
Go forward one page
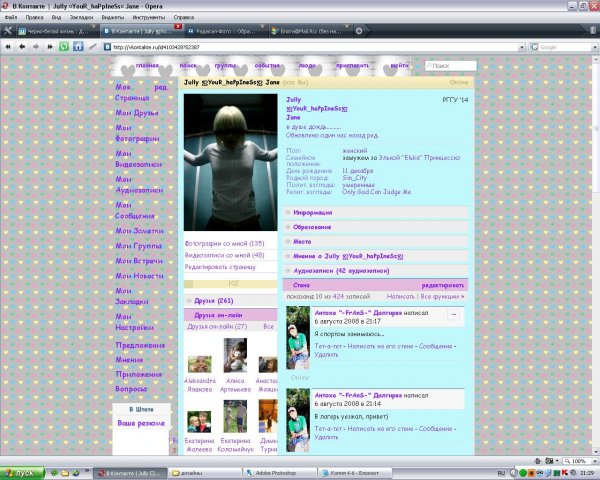coord(36,47)
